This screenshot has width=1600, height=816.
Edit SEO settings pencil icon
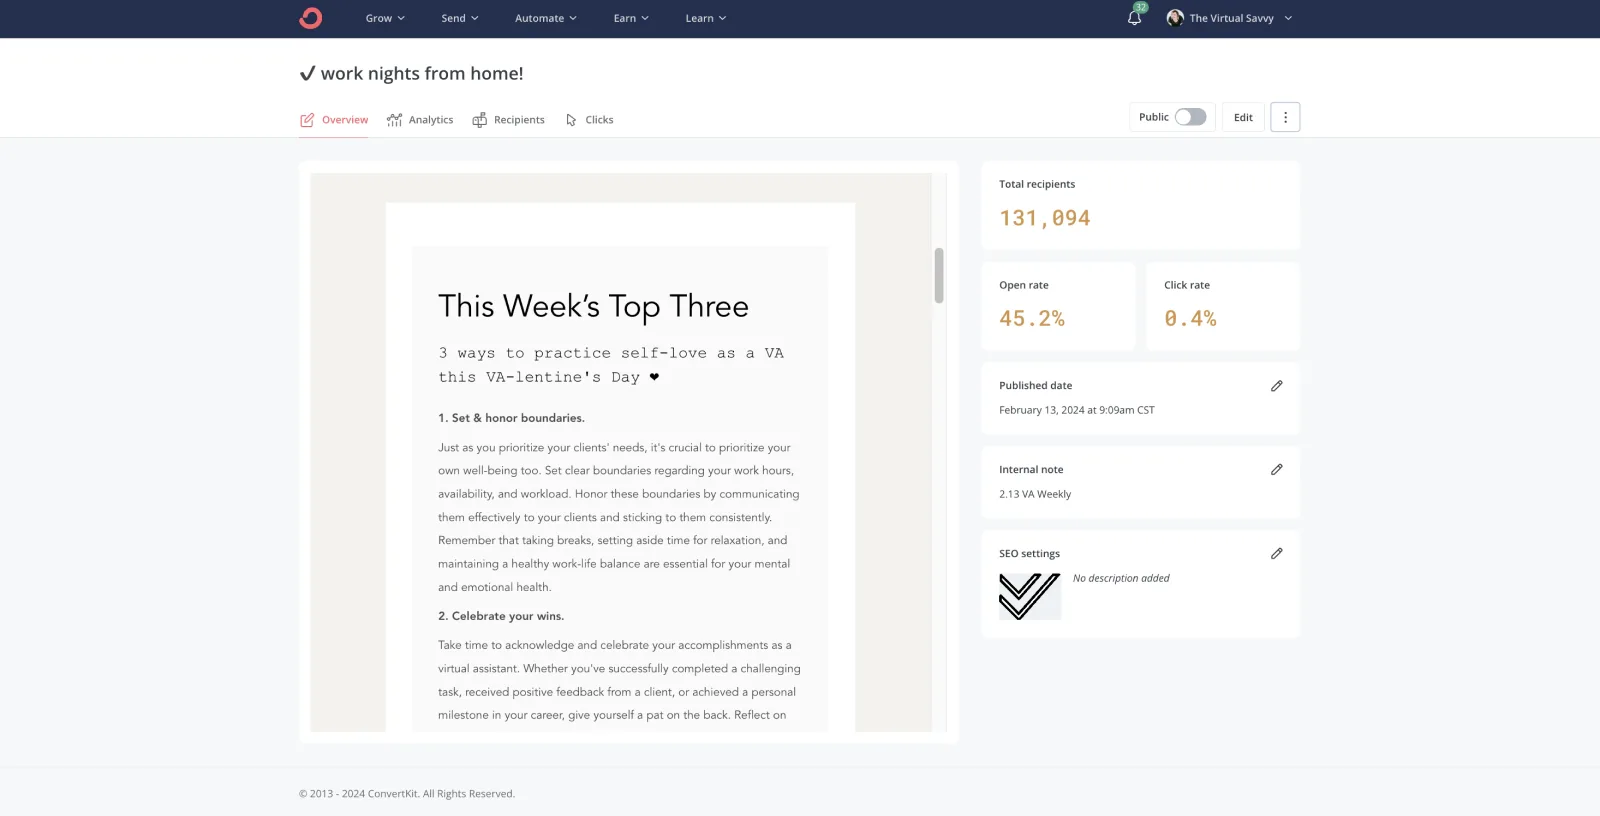(1276, 554)
